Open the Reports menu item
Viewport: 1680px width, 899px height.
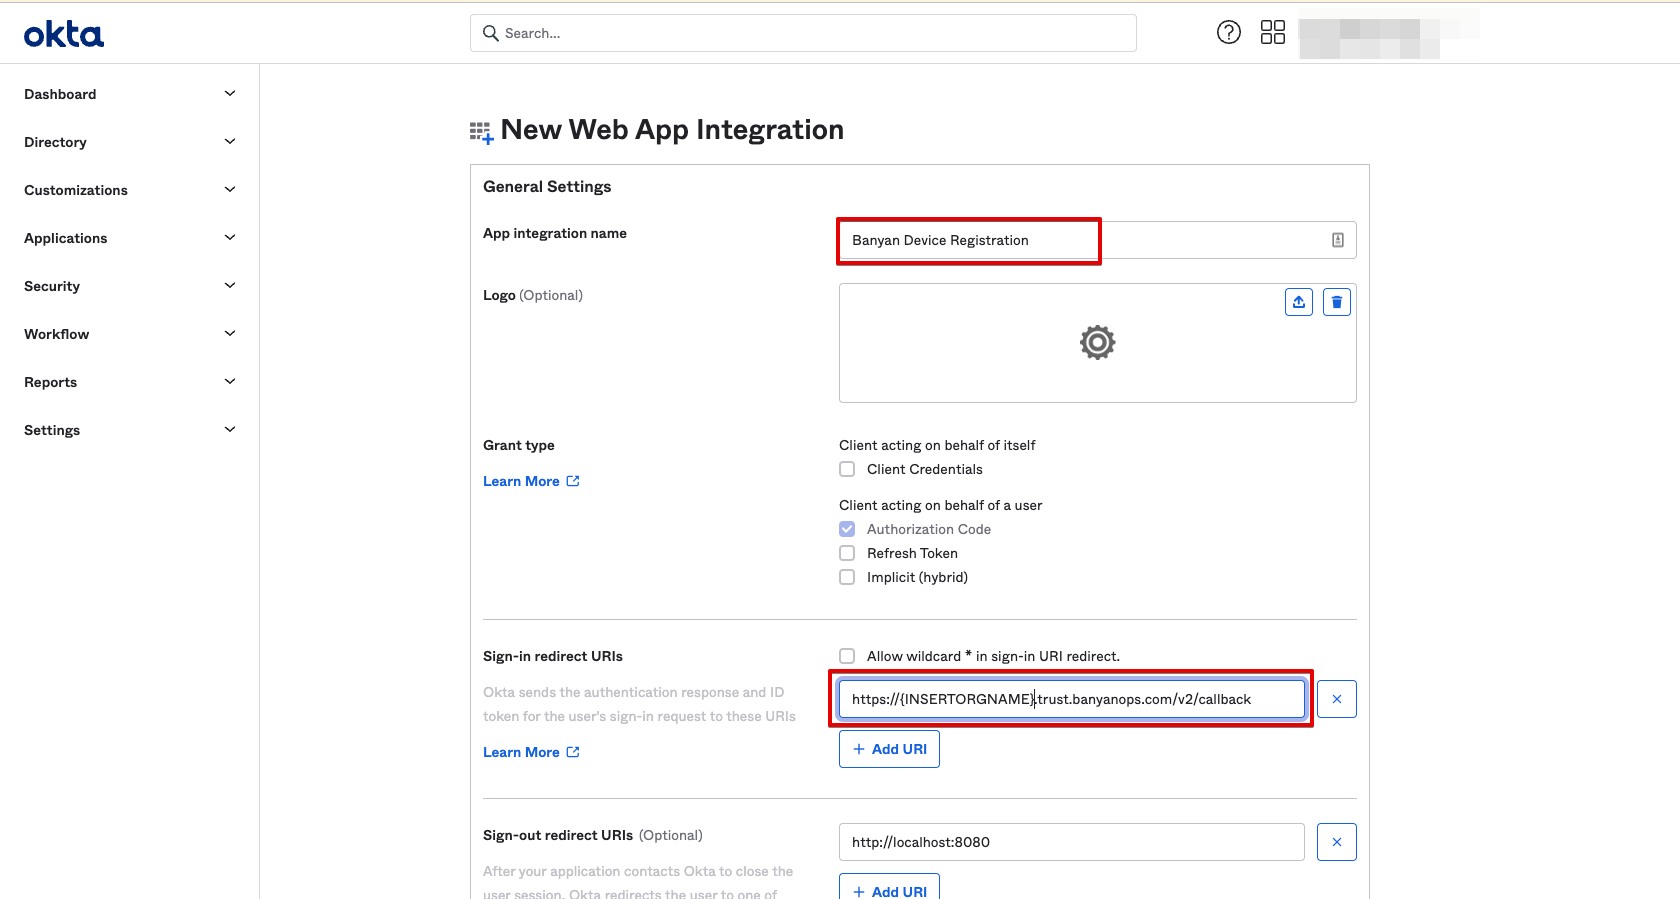point(51,382)
